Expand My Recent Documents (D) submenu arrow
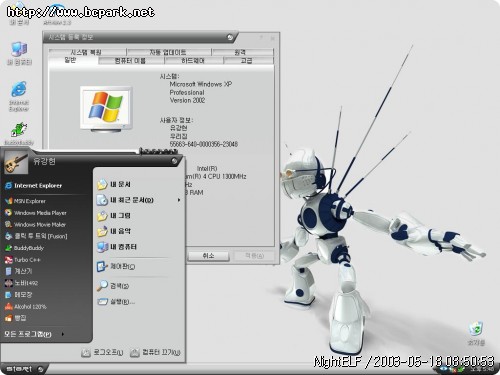The image size is (500, 375). pos(179,200)
